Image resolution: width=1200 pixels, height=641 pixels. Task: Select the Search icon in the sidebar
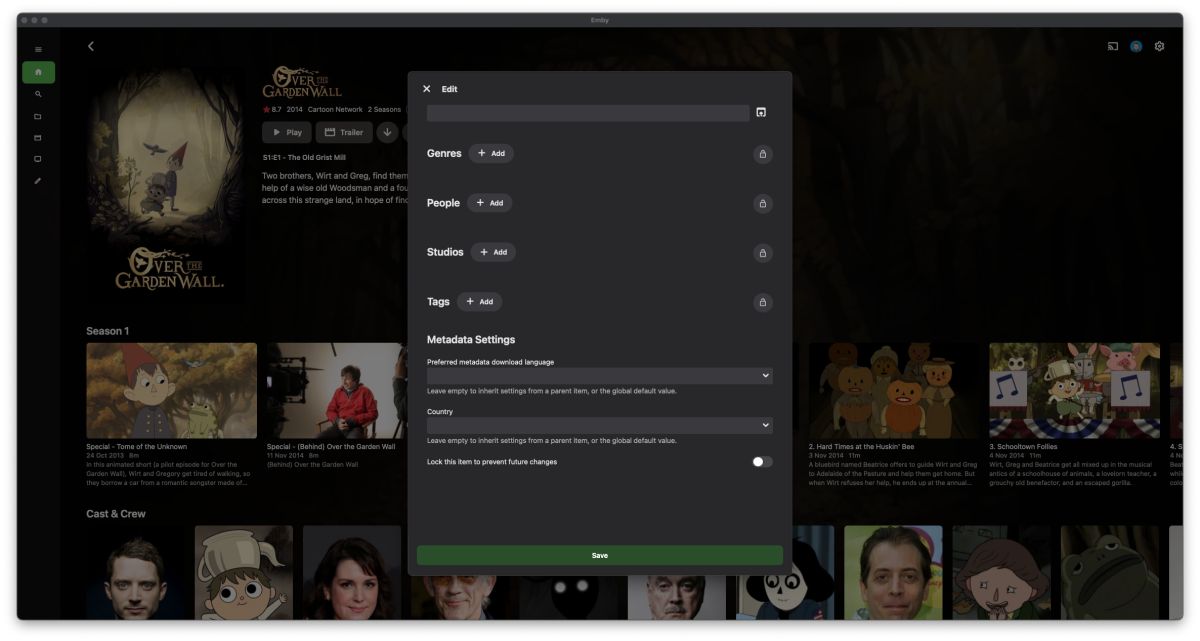click(x=37, y=94)
